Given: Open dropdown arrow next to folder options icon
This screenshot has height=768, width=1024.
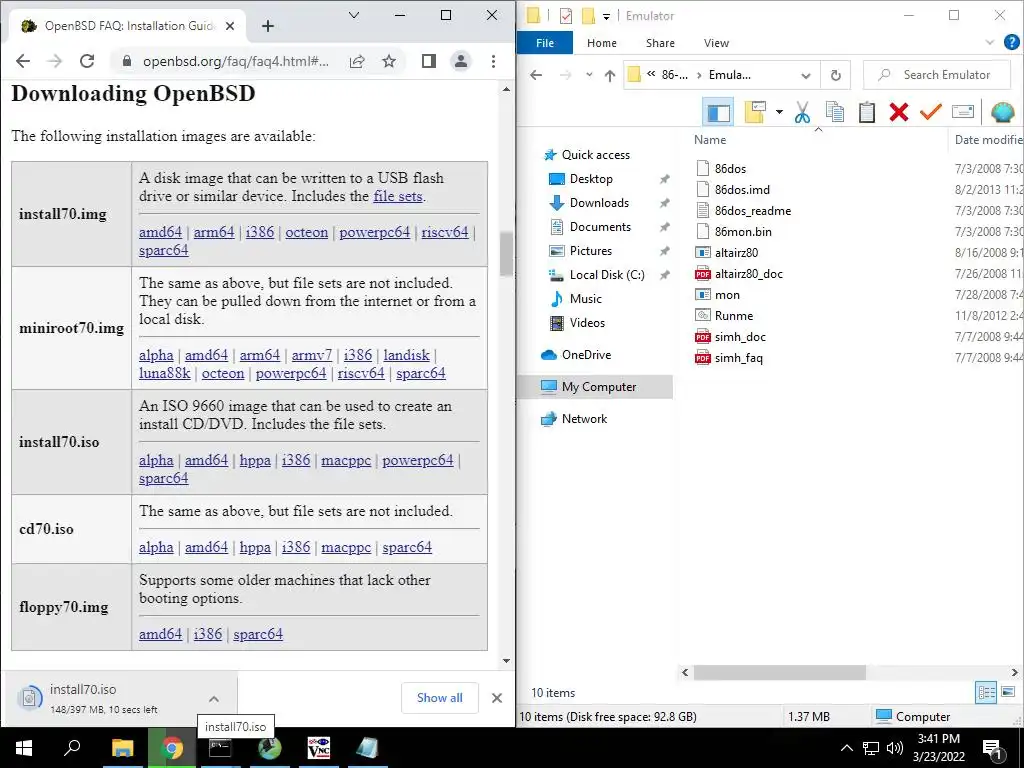Looking at the screenshot, I should pos(779,112).
